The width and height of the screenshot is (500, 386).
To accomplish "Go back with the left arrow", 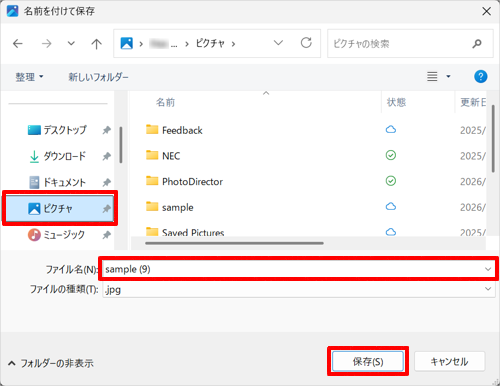I will point(18,44).
